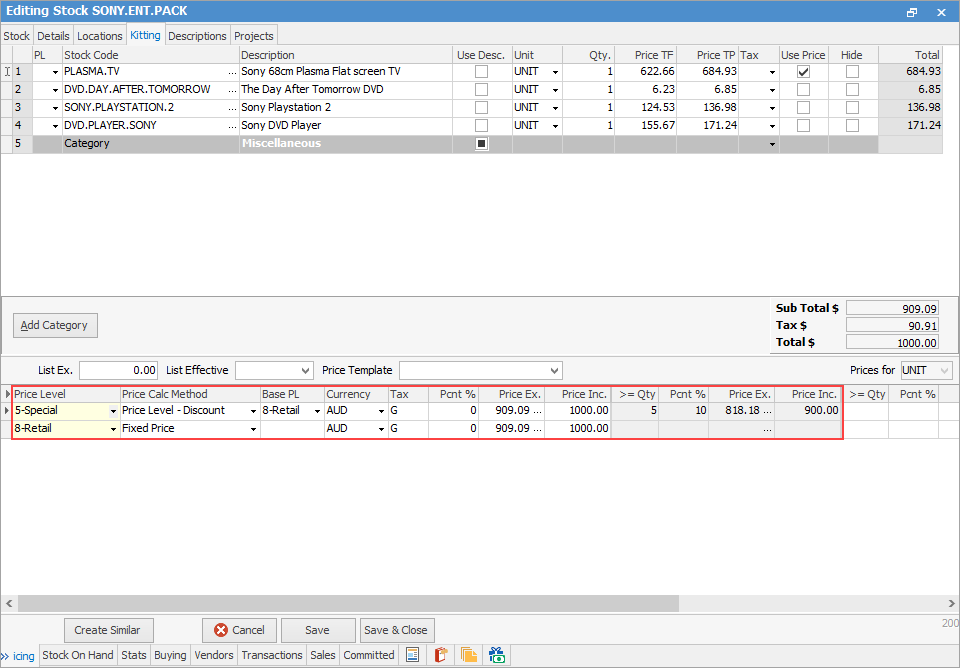960x668 pixels.
Task: Switch to the Descriptions tab
Action: tap(197, 36)
